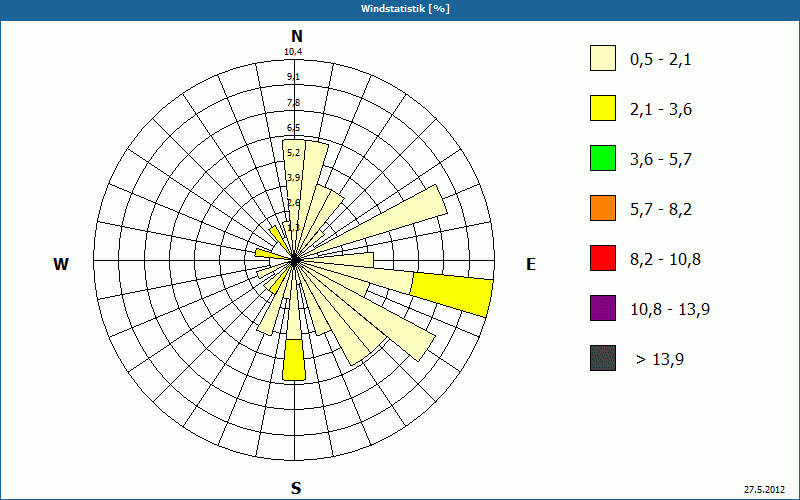Click the pale yellow 0,5 - 2,1 swatch

click(x=603, y=58)
